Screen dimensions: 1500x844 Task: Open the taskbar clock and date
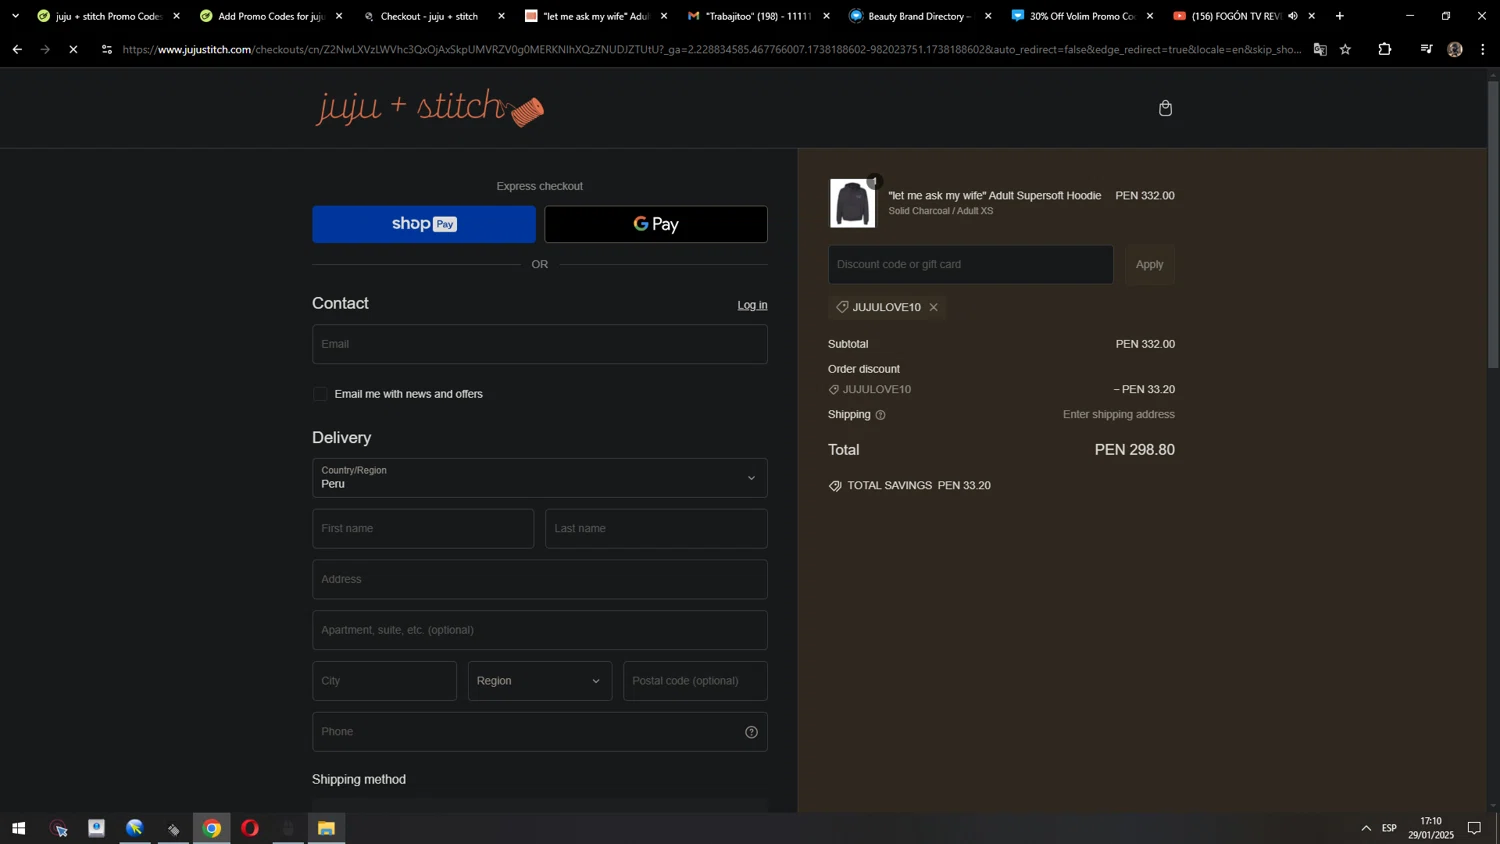point(1432,828)
